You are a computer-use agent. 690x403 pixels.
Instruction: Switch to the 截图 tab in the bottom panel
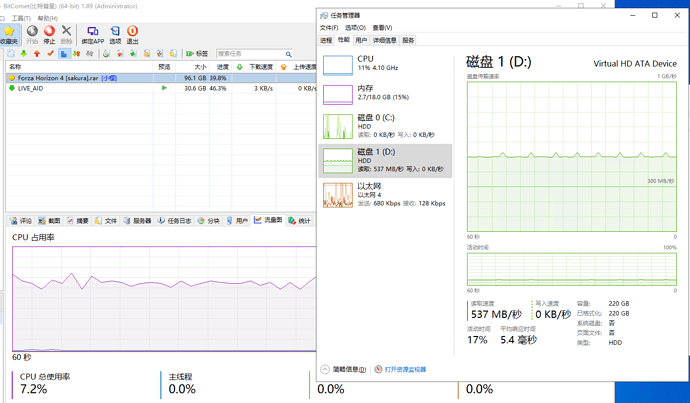pos(49,220)
